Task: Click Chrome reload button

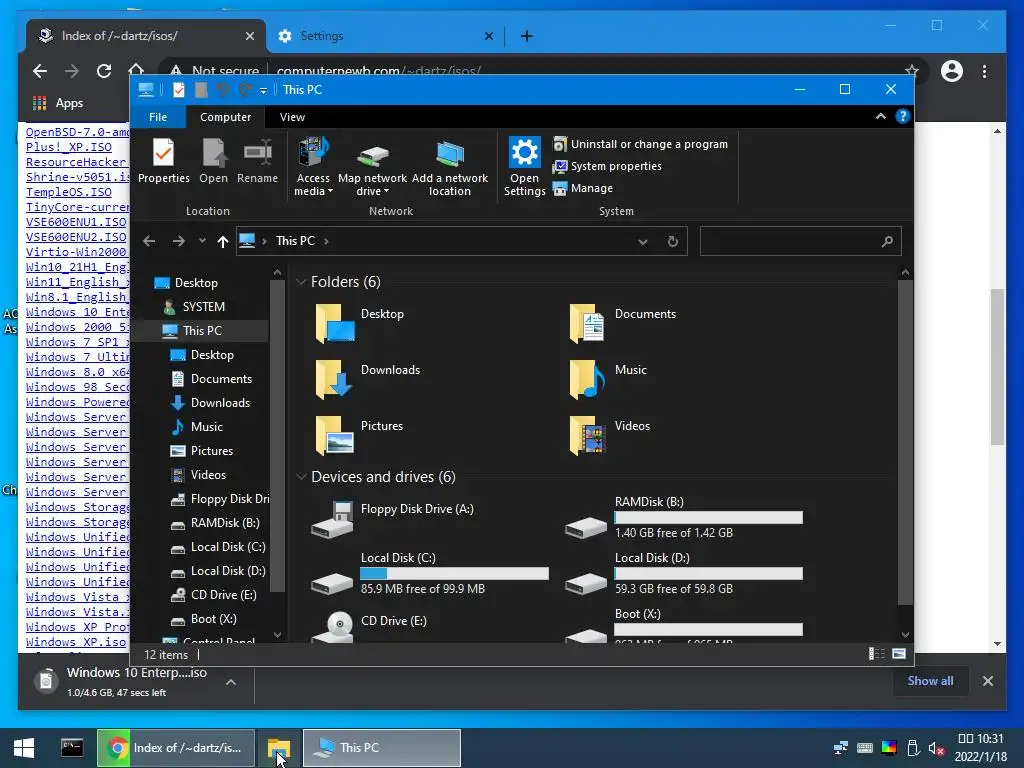Action: click(x=104, y=71)
